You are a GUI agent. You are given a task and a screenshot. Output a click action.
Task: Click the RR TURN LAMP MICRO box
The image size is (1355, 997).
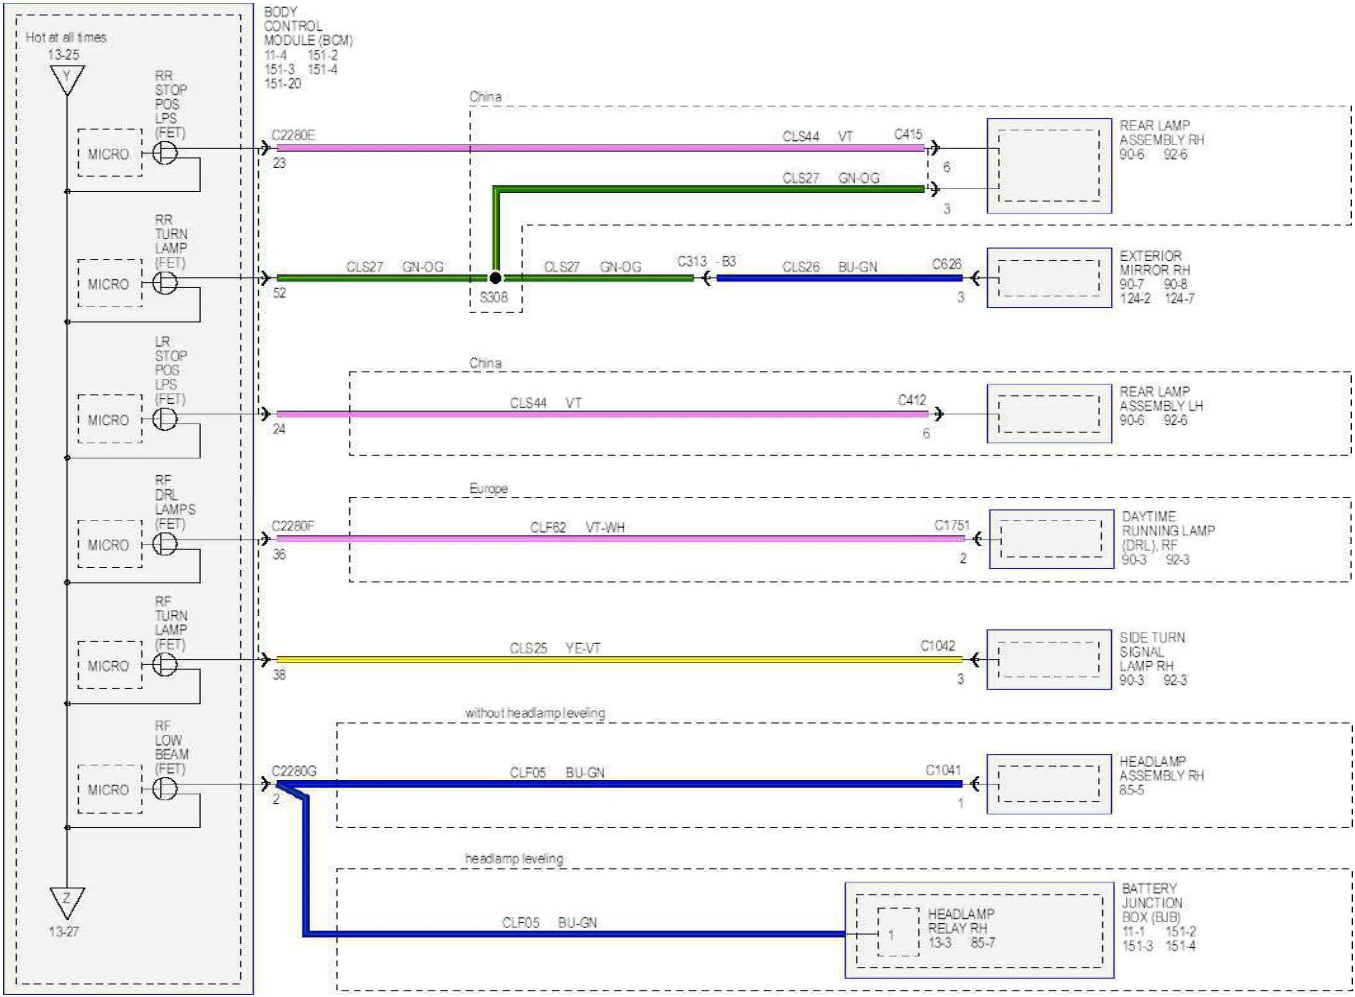[109, 283]
